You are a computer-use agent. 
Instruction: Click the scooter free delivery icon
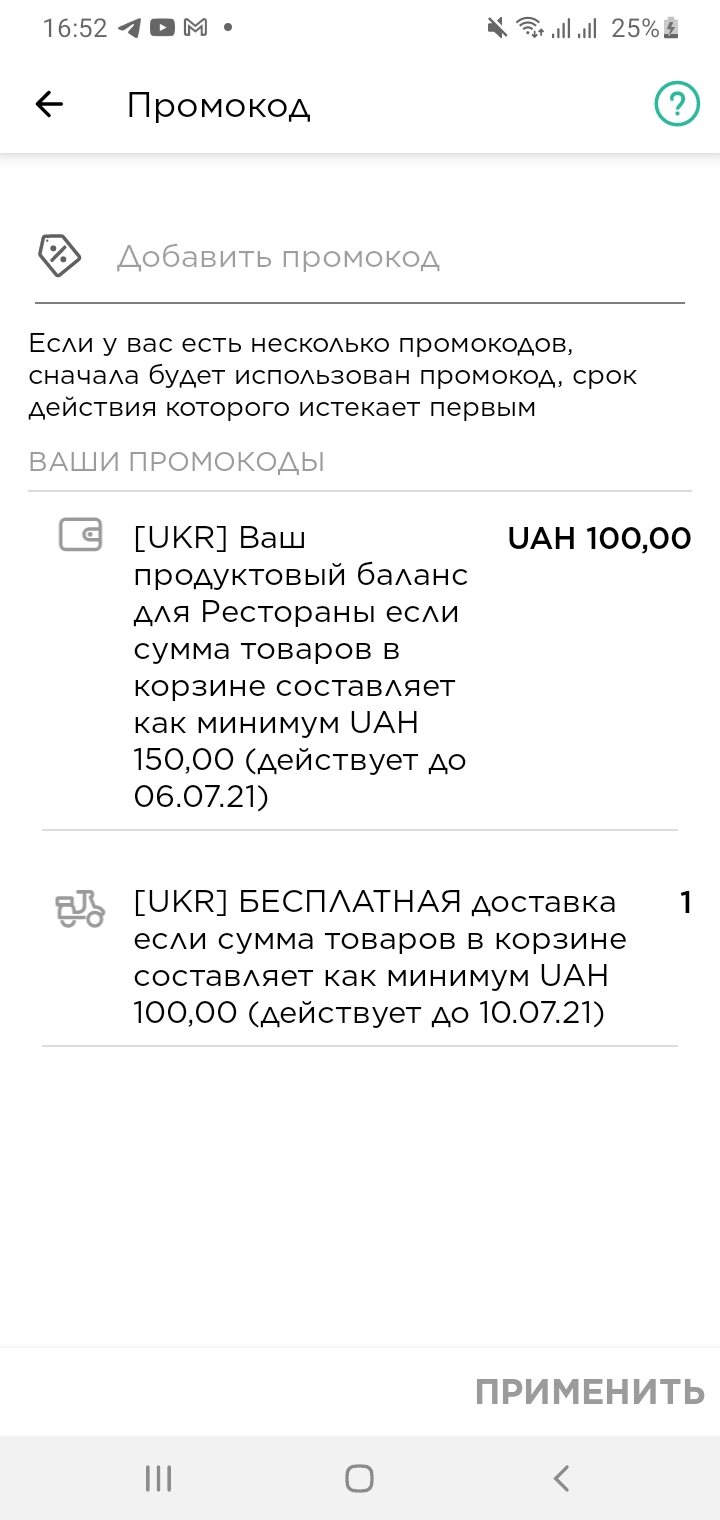tap(80, 908)
